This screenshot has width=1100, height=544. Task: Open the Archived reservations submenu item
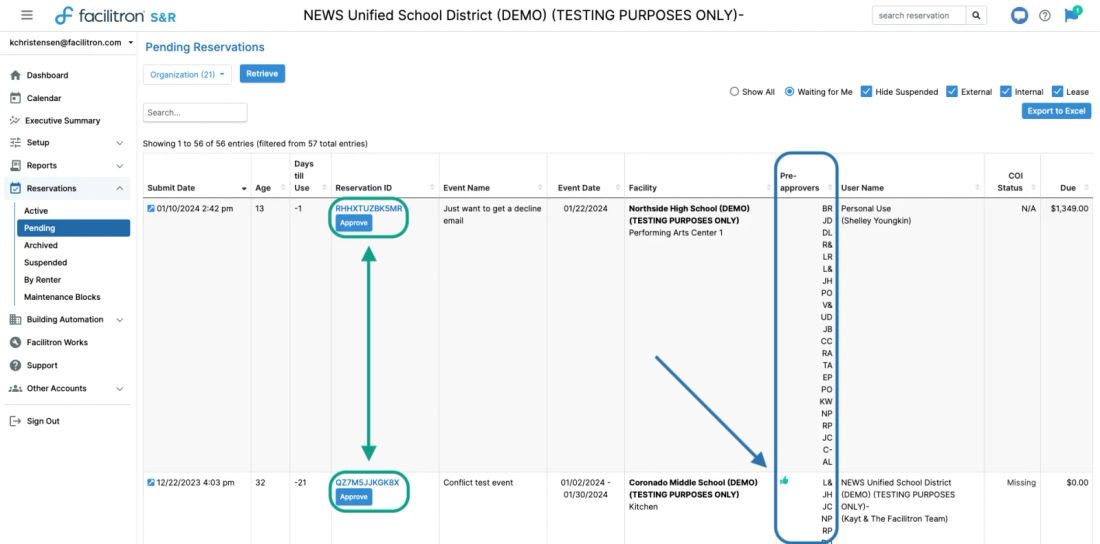pyautogui.click(x=41, y=245)
